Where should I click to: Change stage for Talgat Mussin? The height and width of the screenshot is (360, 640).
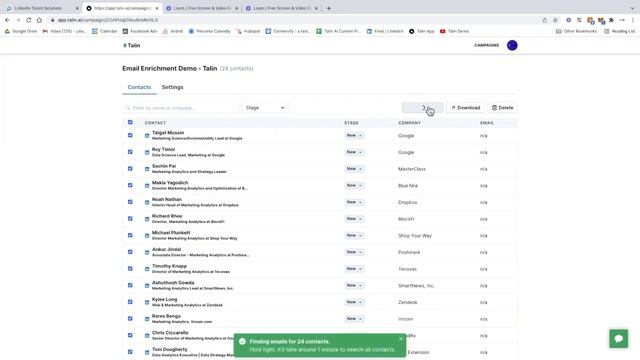354,136
